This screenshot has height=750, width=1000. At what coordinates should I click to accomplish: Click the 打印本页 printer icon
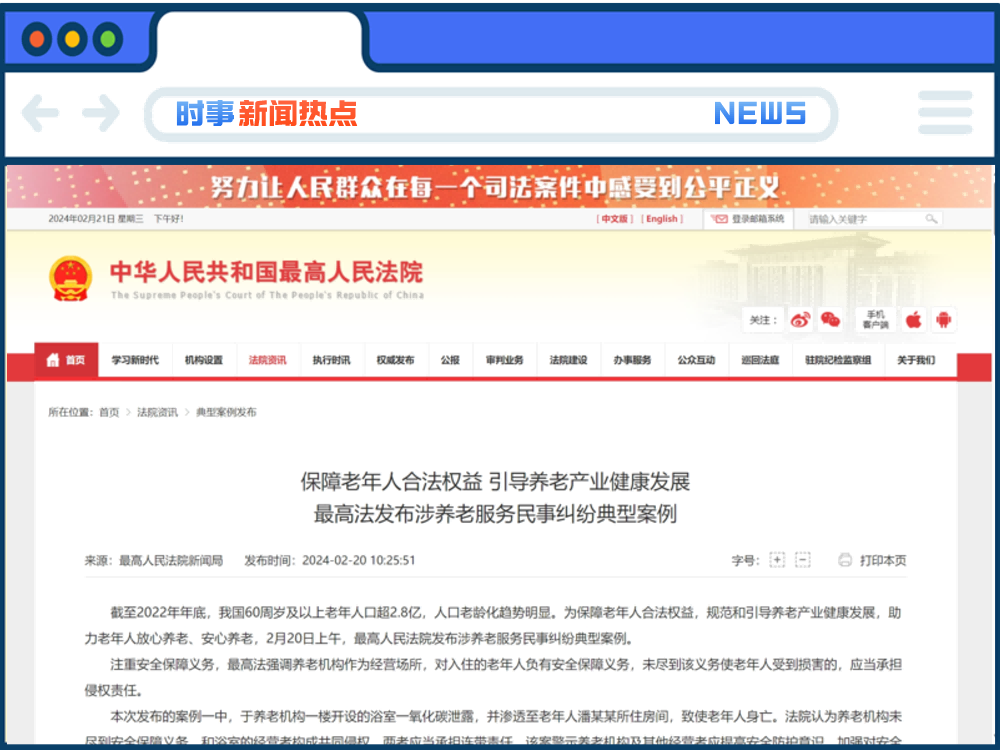click(x=845, y=560)
